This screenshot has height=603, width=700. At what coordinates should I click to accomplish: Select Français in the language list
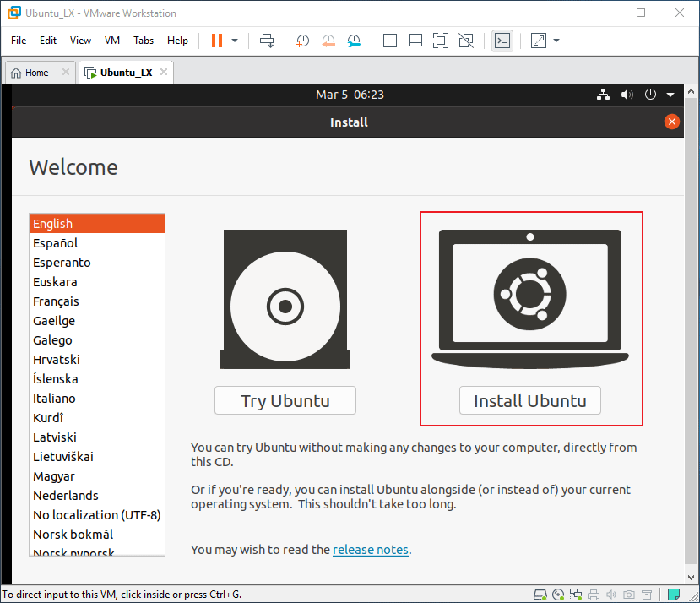pyautogui.click(x=97, y=301)
